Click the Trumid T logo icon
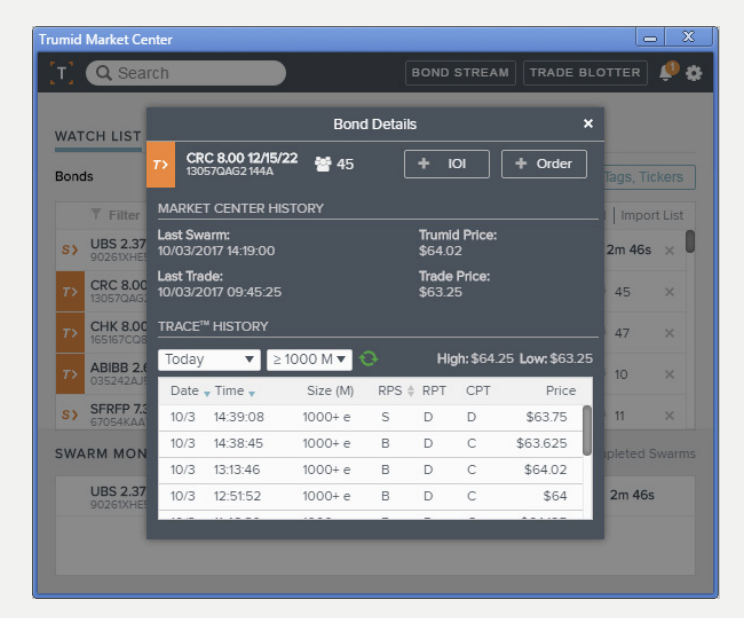The image size is (744, 618). [x=62, y=73]
